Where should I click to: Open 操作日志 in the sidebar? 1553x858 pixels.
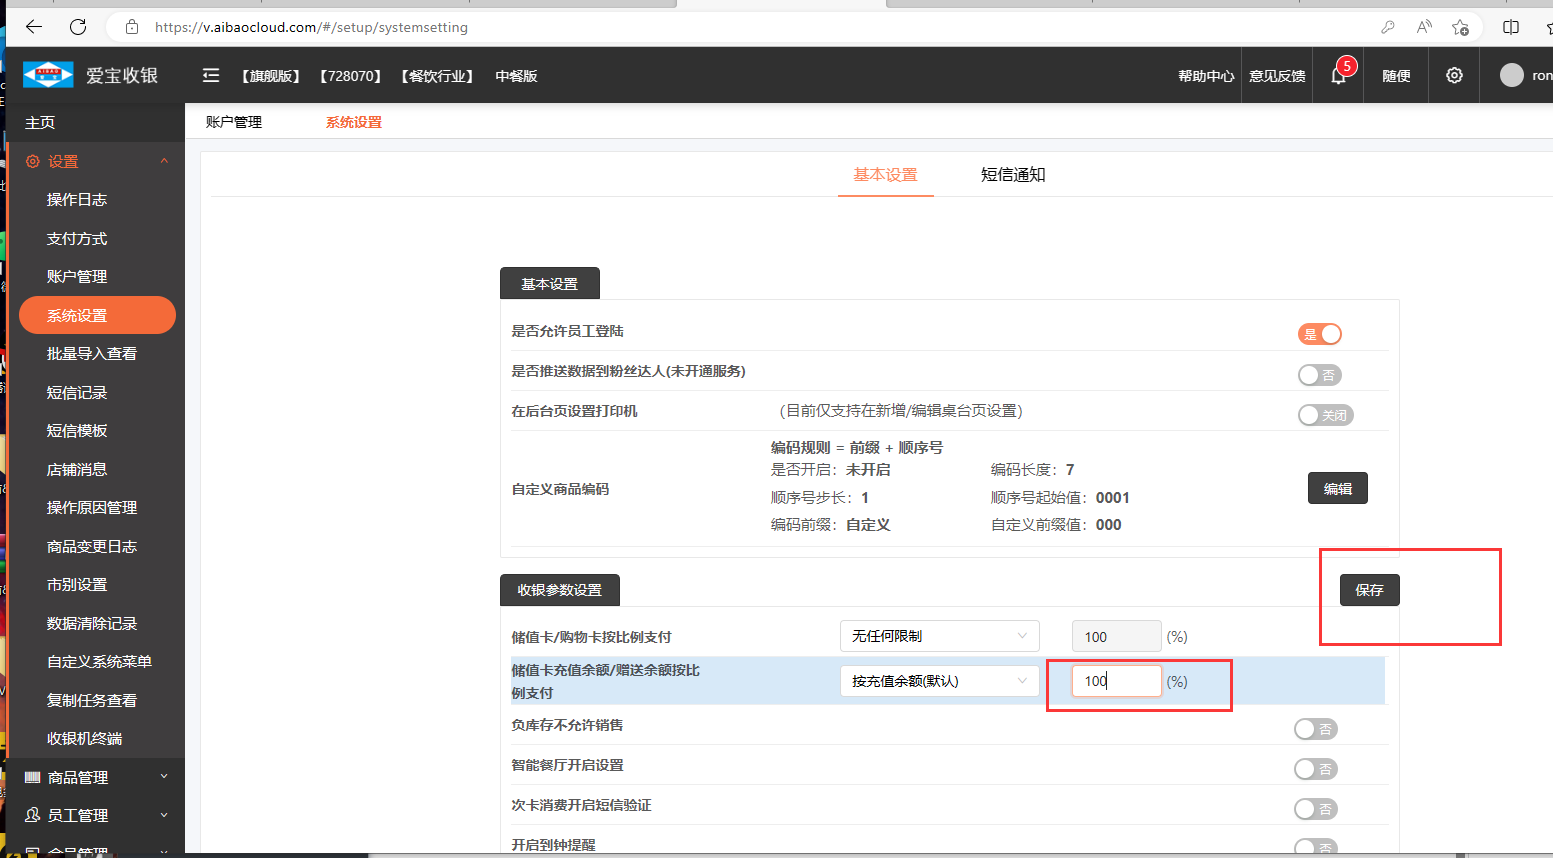(77, 200)
